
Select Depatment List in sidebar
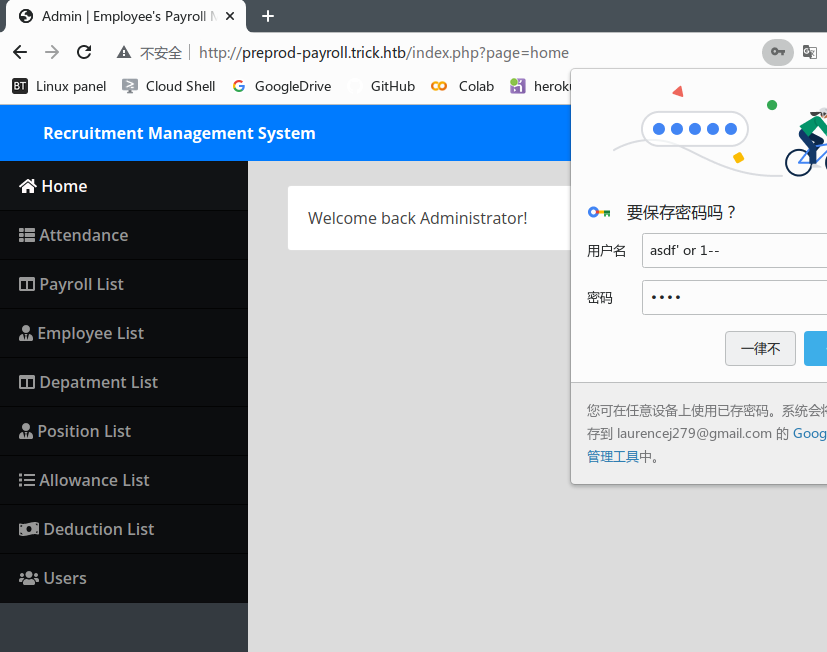pos(98,382)
